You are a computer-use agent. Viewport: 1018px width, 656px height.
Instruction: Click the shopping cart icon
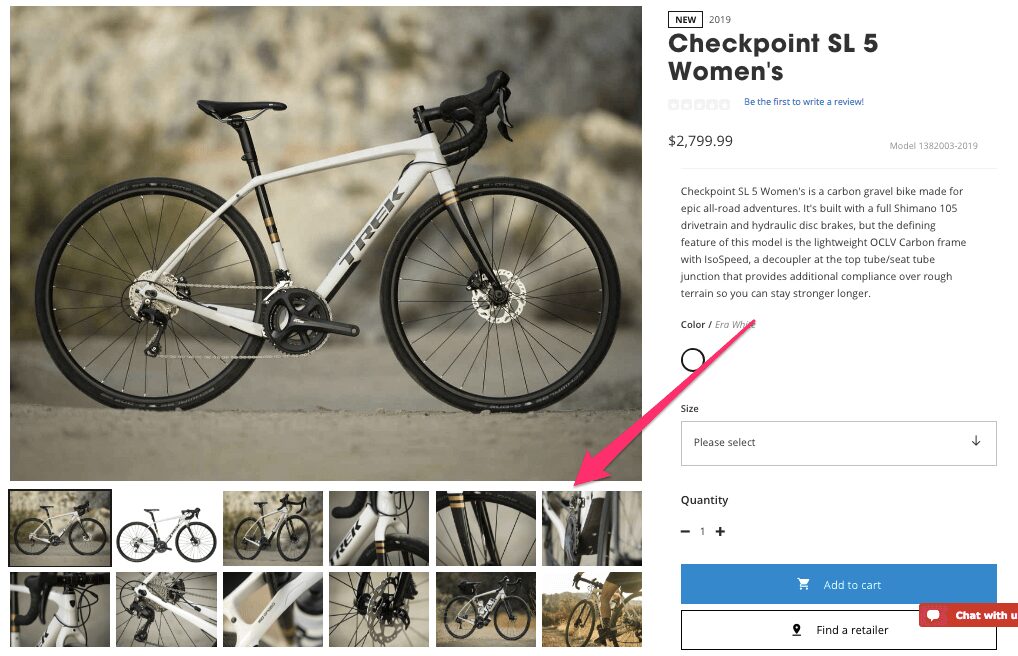click(x=803, y=585)
